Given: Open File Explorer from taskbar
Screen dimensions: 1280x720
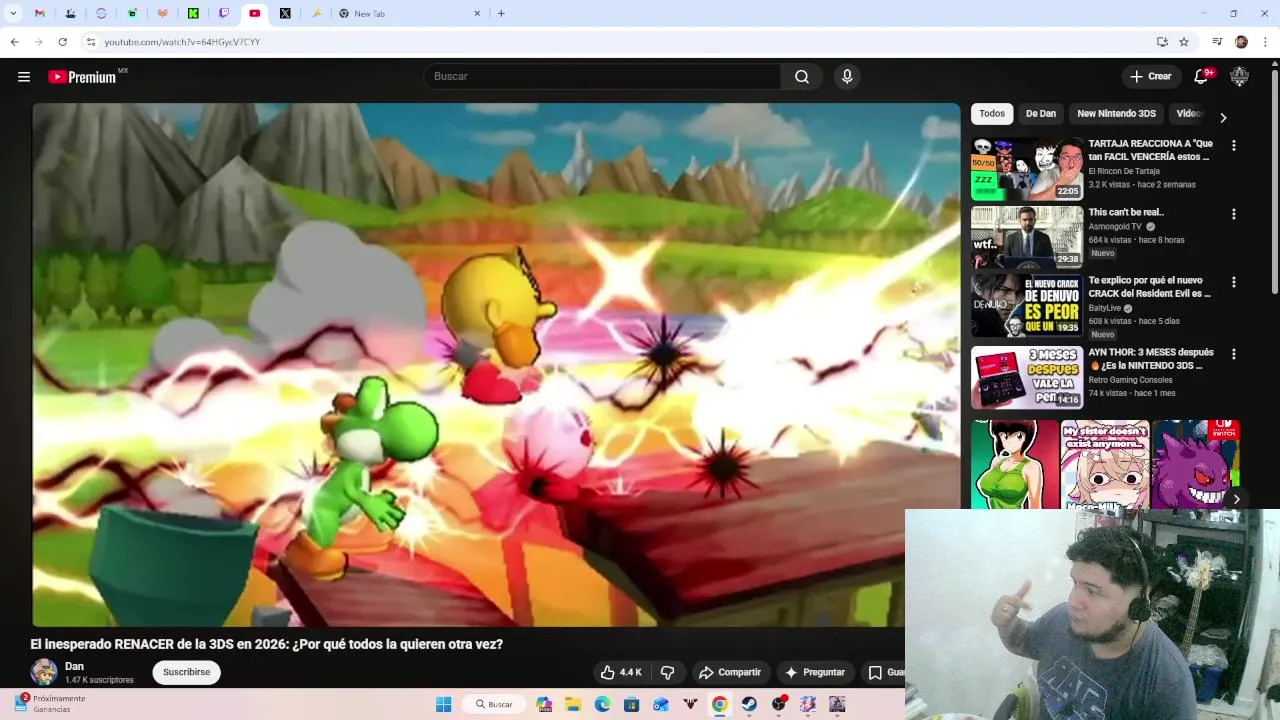Looking at the screenshot, I should 574,704.
